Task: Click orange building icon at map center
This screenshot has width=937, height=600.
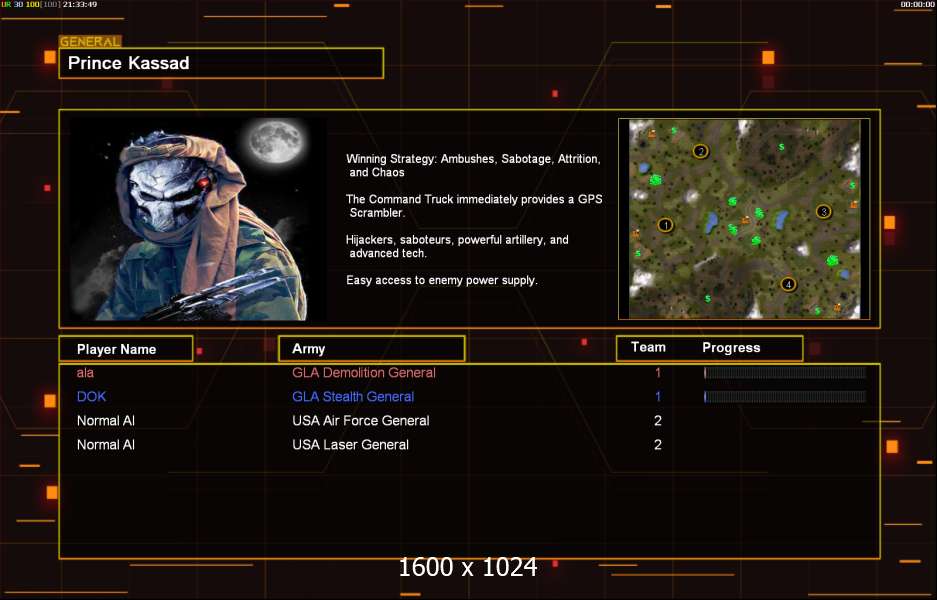Action: click(745, 220)
